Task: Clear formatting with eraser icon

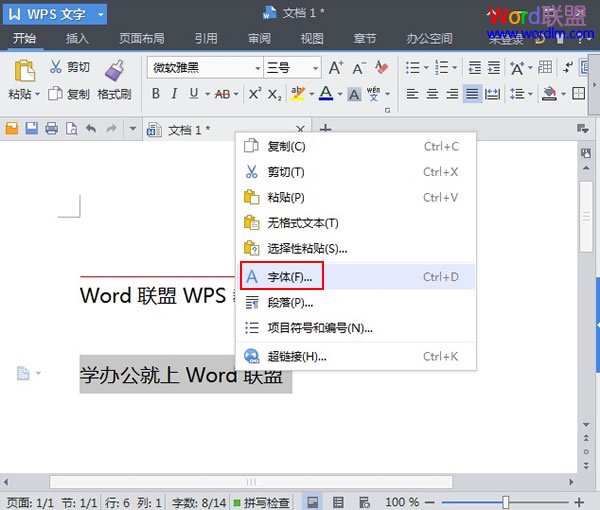Action: (382, 67)
